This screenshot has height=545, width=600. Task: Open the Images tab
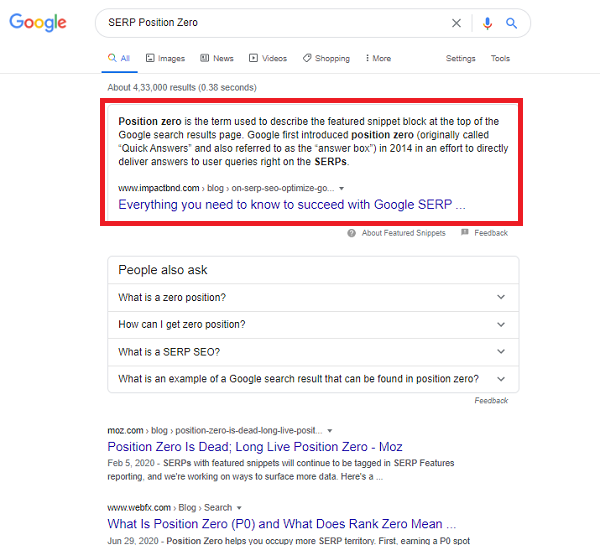click(x=165, y=58)
